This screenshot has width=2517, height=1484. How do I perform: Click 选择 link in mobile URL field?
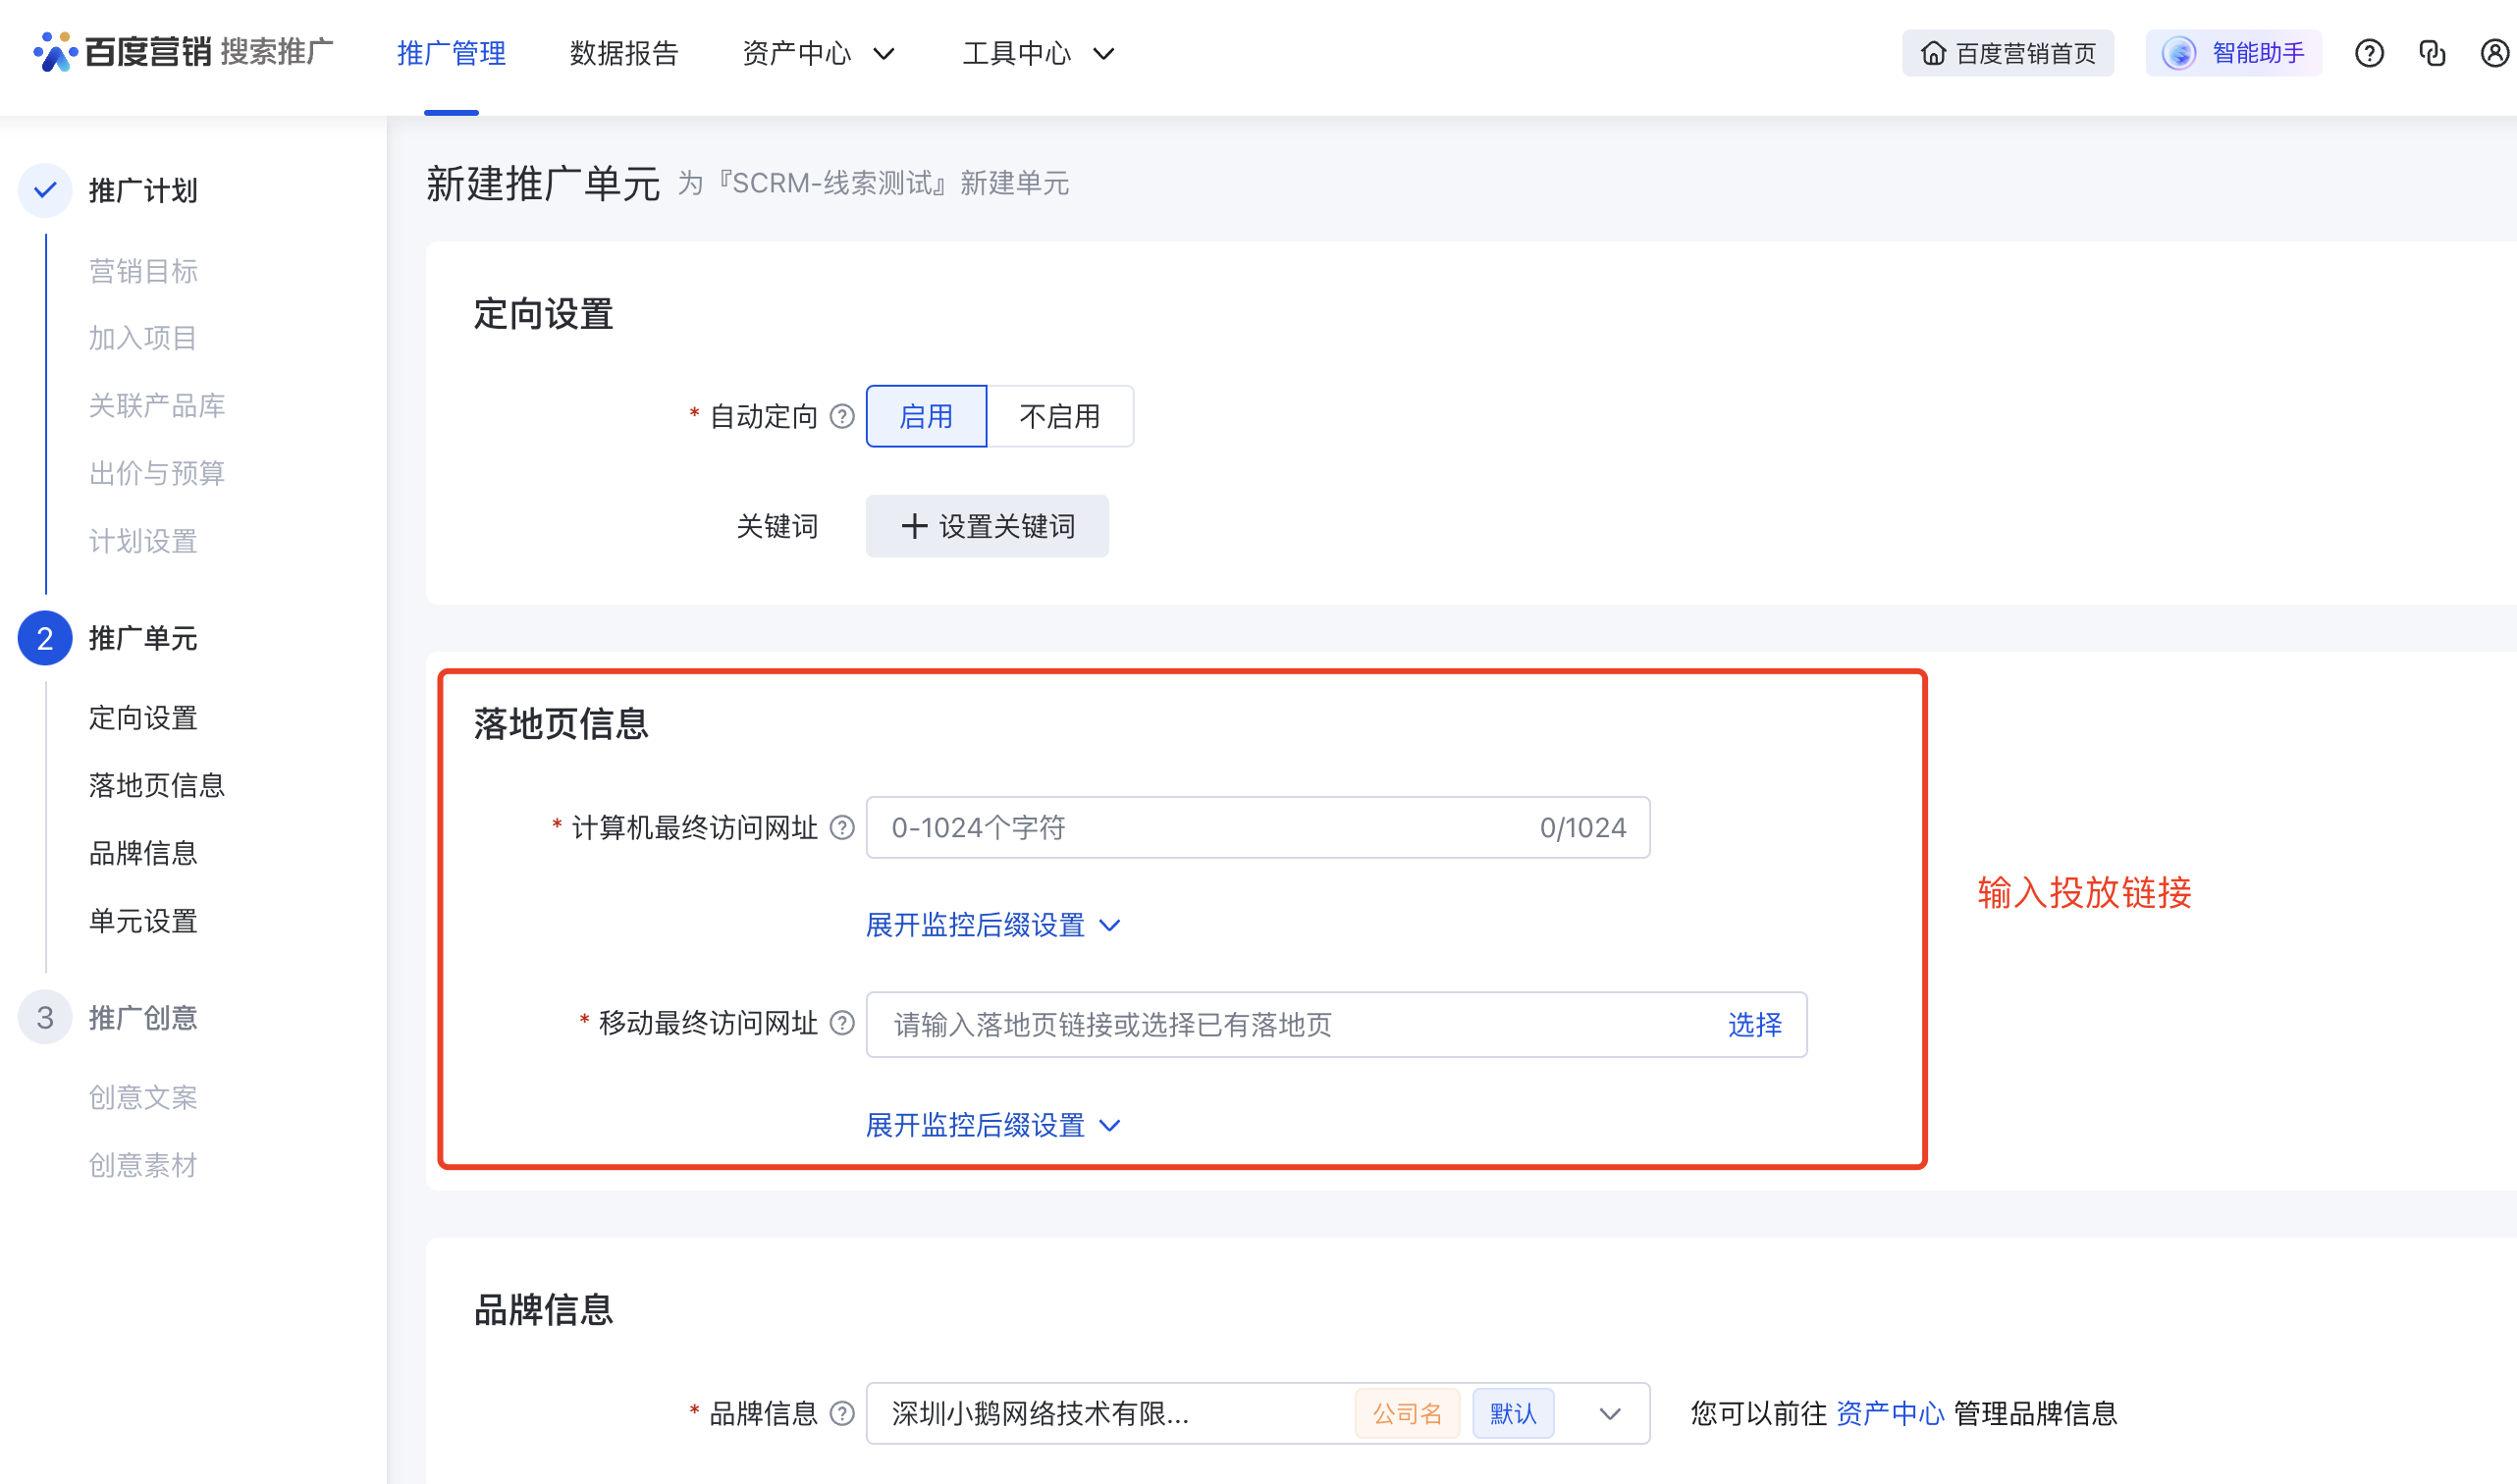click(1755, 1024)
